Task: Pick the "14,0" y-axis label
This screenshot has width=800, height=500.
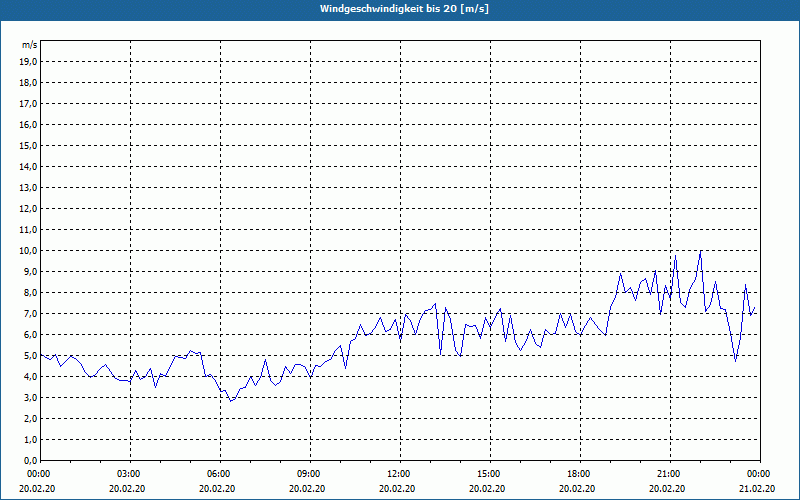Action: tap(28, 166)
